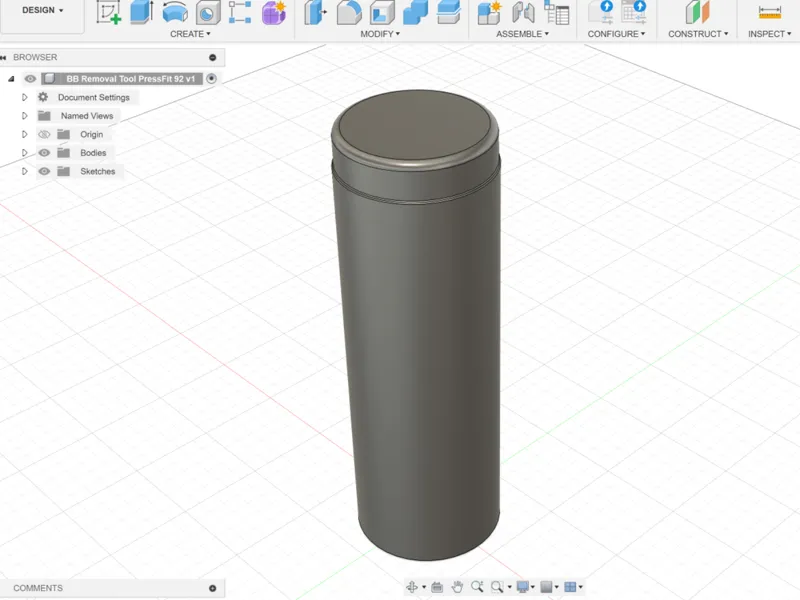
Task: Open the MODIFY menu
Action: coord(380,34)
